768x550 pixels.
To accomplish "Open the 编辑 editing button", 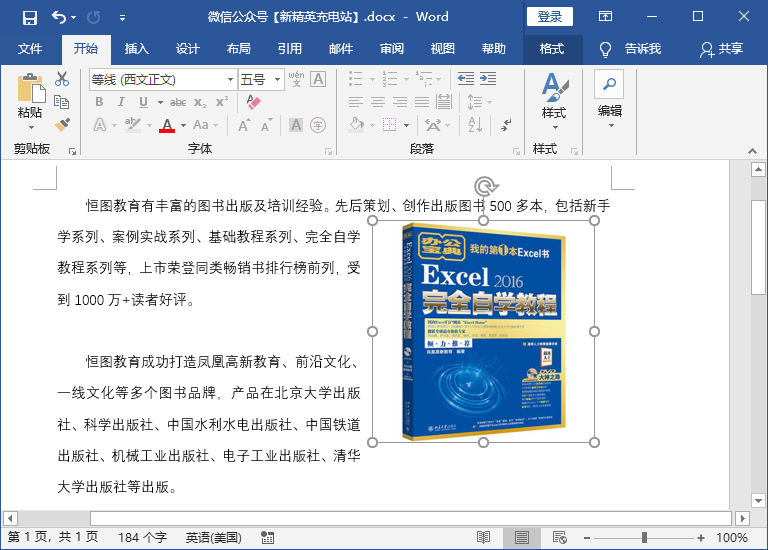I will tap(610, 100).
